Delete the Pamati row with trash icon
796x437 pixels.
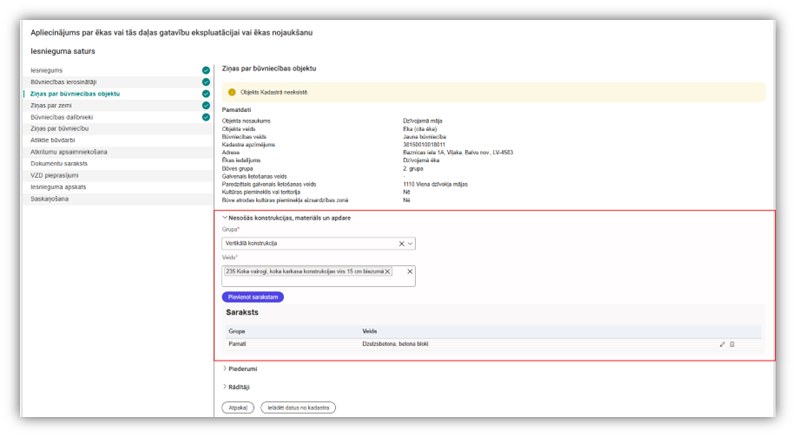(x=732, y=344)
